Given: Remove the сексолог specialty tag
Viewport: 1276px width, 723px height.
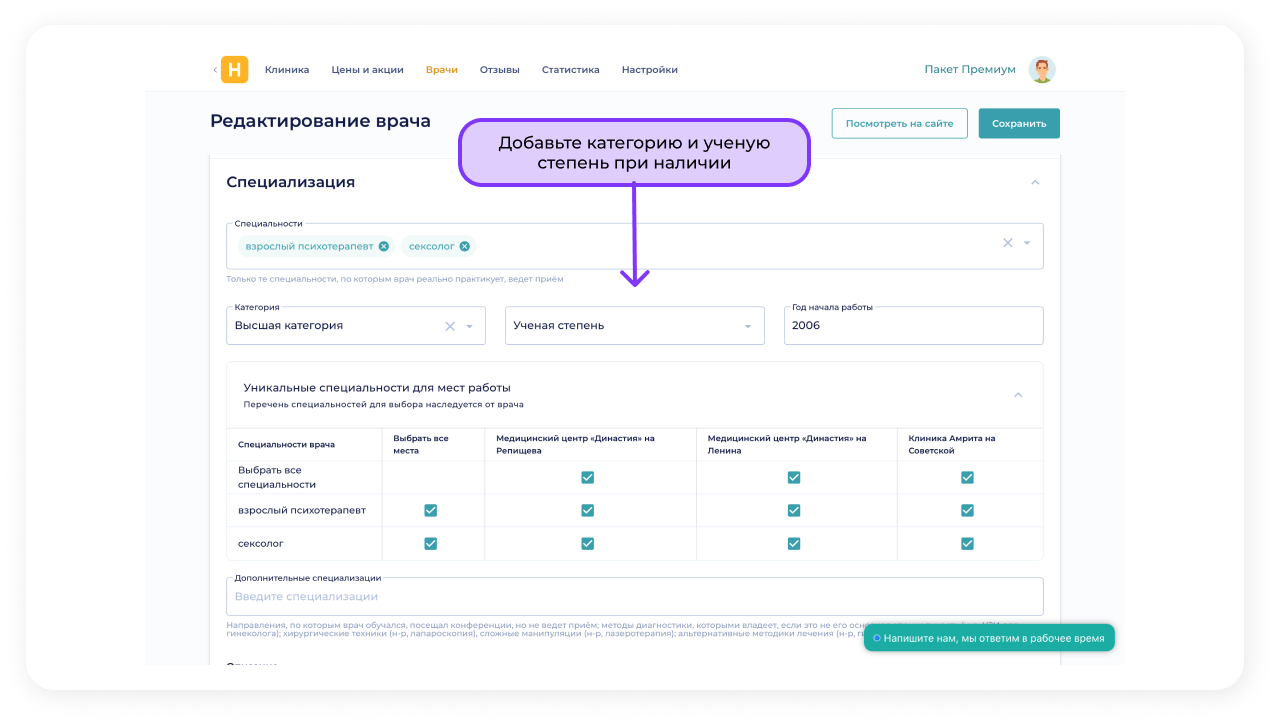Looking at the screenshot, I should tap(464, 246).
